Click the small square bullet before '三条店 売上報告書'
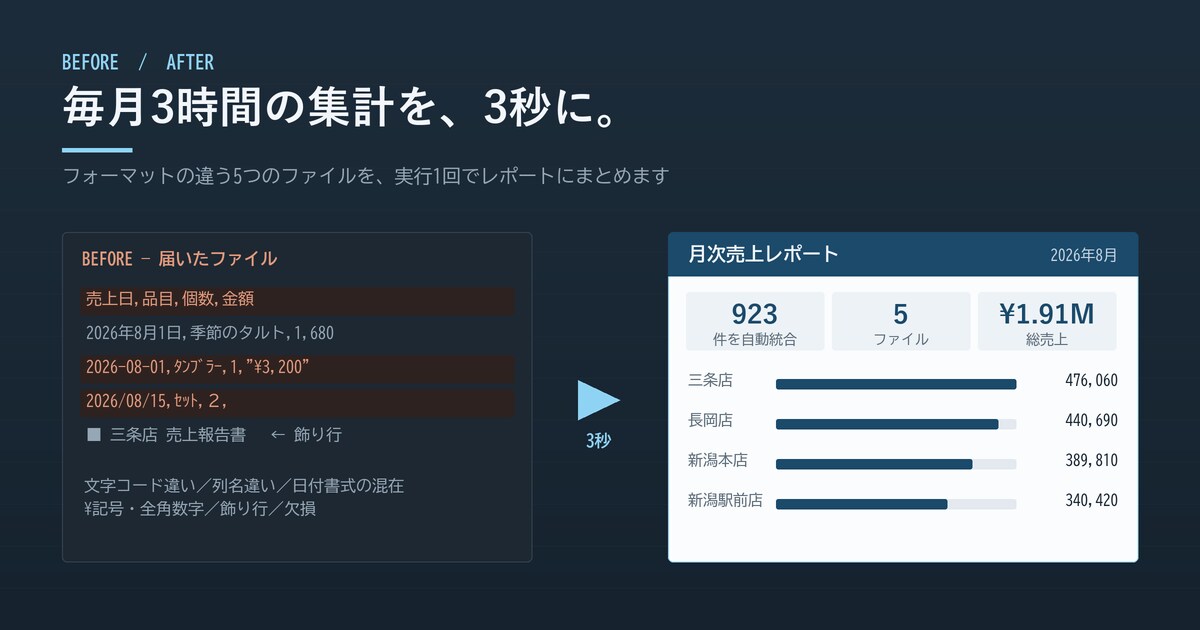The width and height of the screenshot is (1200, 630). pos(94,435)
